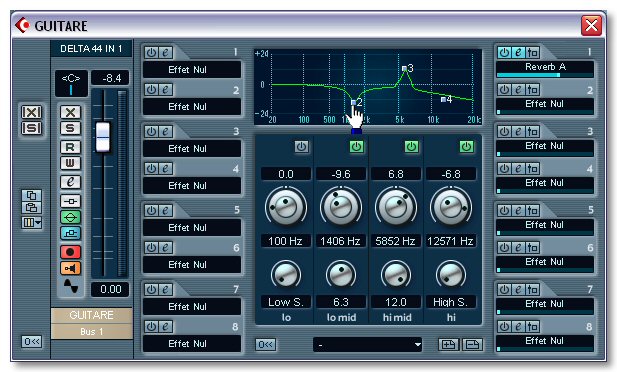Toggle pre-fader icon on send 1
The image size is (617, 372).
coord(532,52)
